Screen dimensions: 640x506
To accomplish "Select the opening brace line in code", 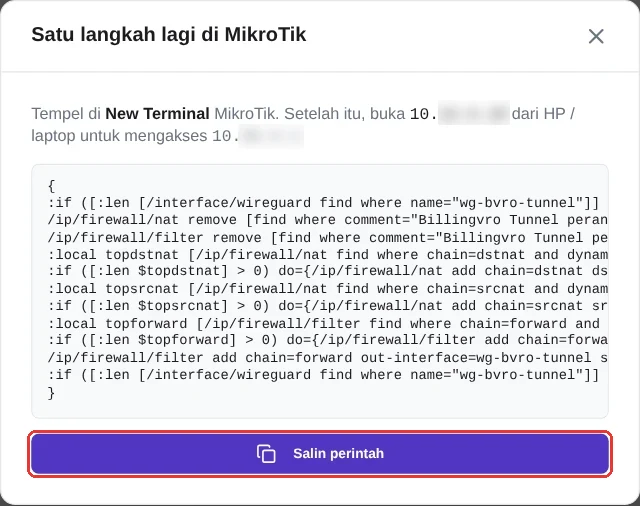I will (x=51, y=186).
